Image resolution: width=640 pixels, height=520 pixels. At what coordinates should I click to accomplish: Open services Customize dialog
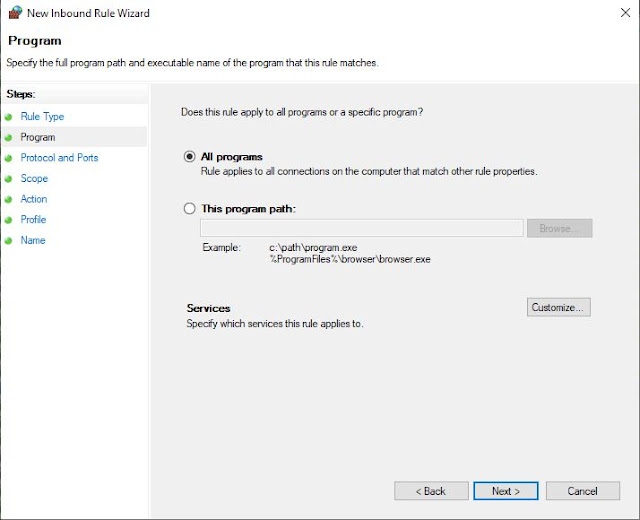tap(559, 307)
